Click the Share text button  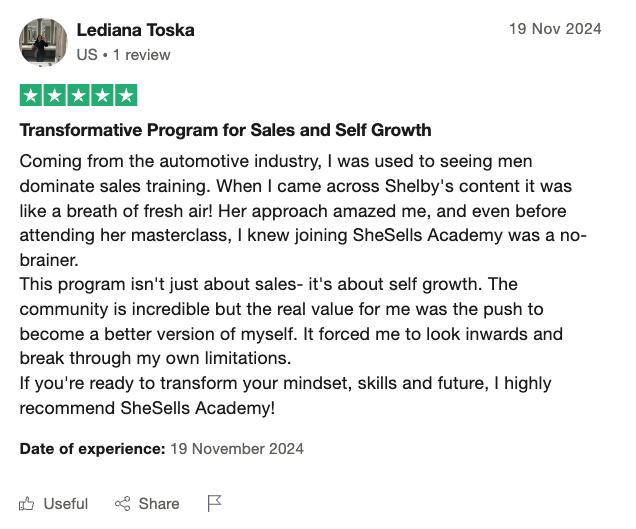tap(159, 503)
